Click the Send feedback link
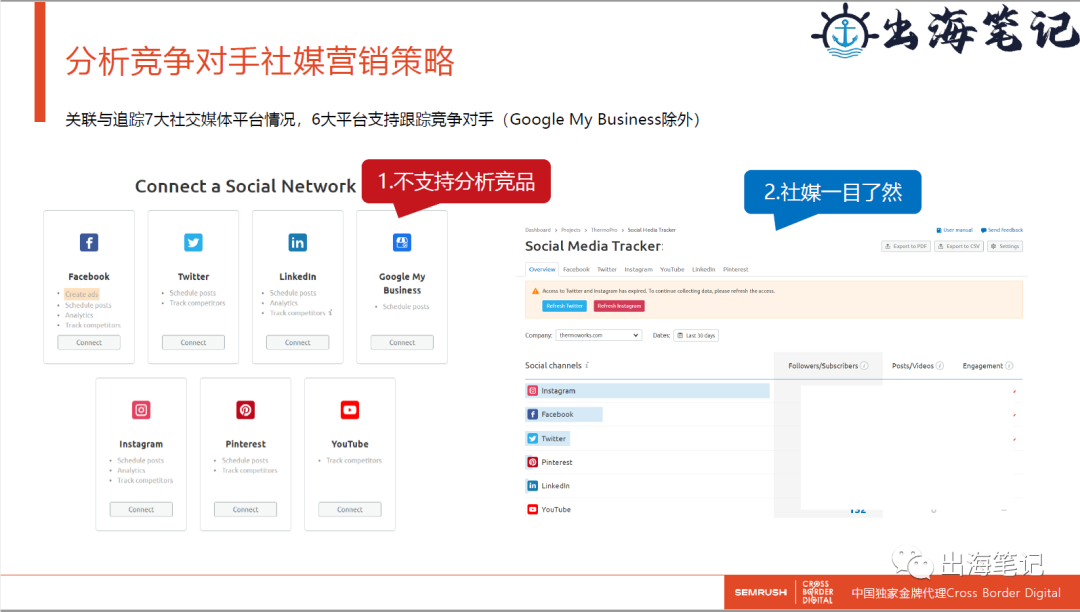The height and width of the screenshot is (612, 1080). (x=1002, y=230)
